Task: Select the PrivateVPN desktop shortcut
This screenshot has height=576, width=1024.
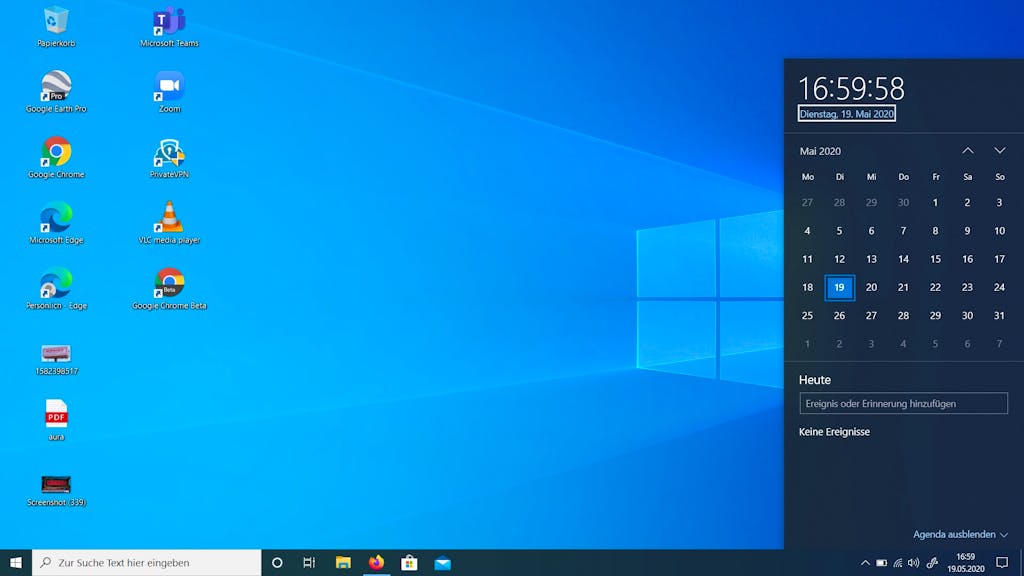Action: click(169, 157)
